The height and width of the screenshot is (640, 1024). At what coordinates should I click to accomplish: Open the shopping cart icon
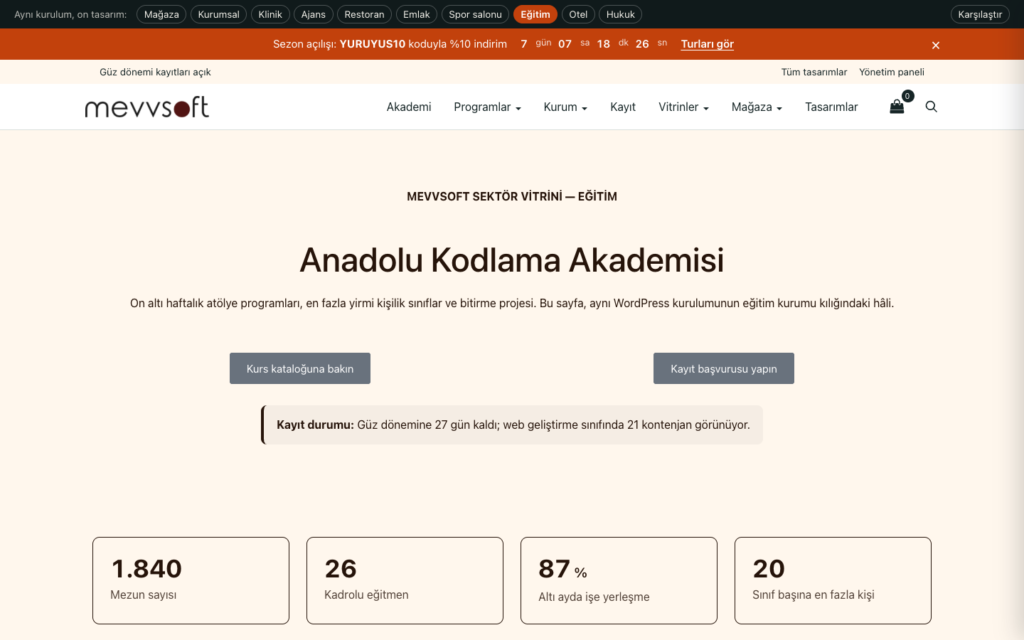pos(897,106)
